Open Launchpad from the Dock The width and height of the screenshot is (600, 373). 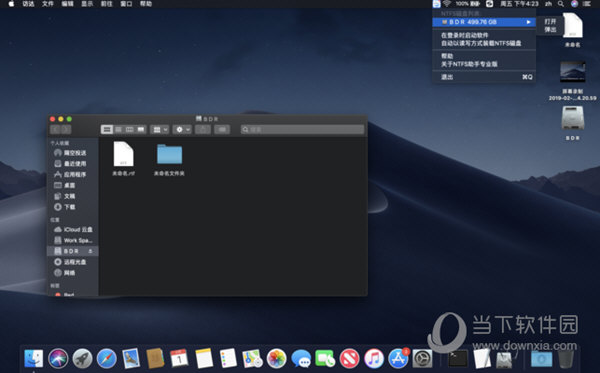tap(82, 359)
